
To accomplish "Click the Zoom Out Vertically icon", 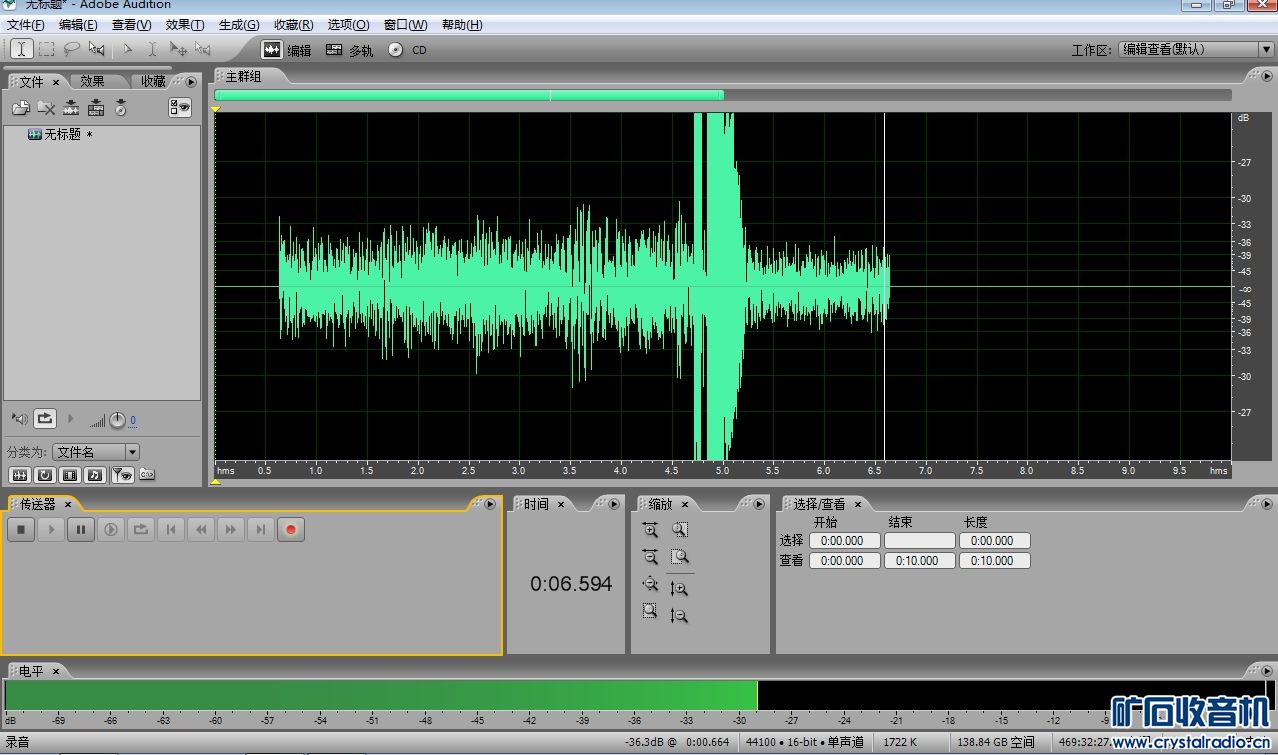I will pos(679,616).
